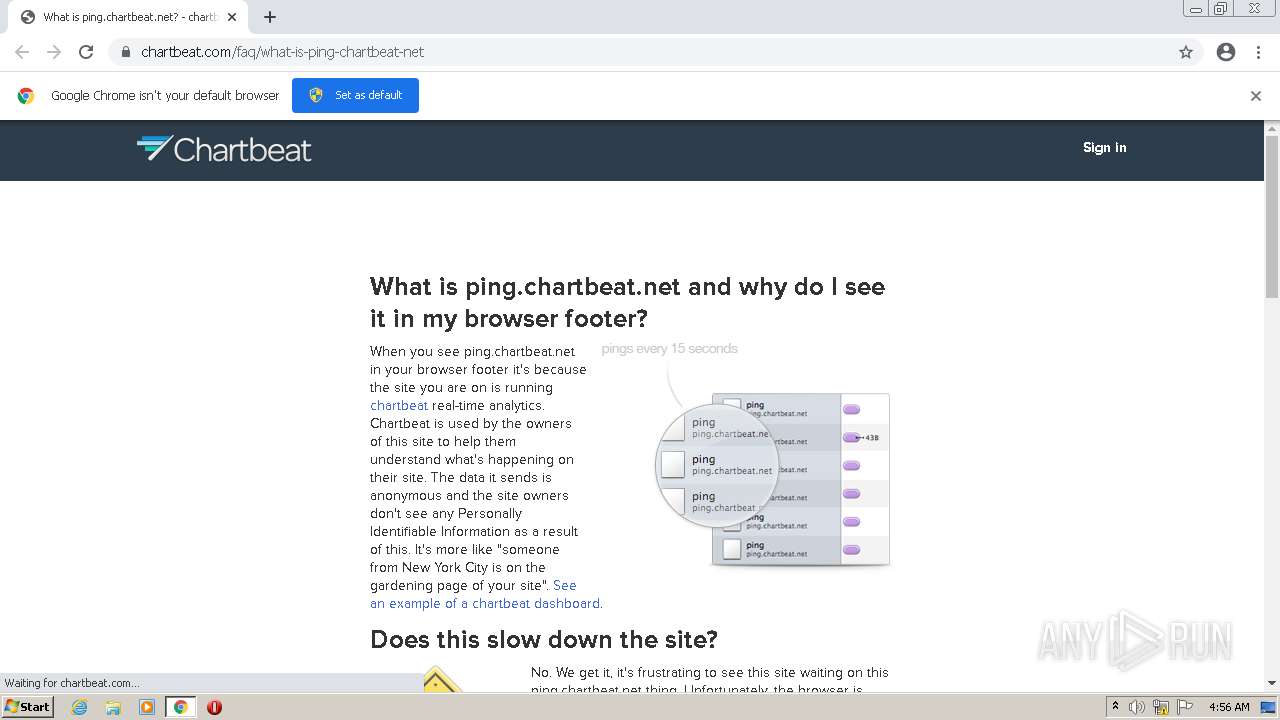1280x720 pixels.
Task: Bookmark this page with the star icon
Action: [1186, 52]
